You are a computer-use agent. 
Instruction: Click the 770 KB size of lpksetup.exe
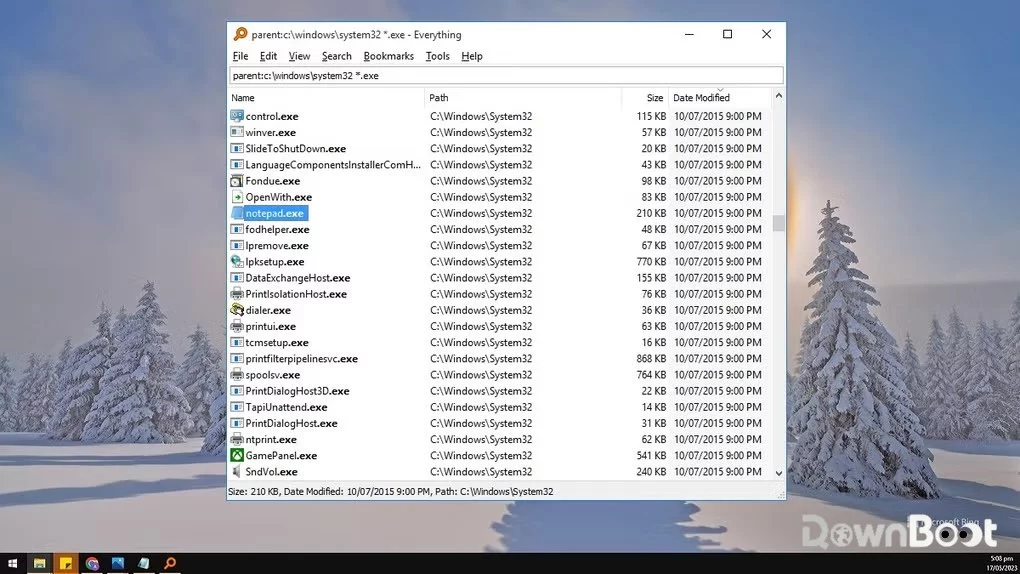coord(651,262)
